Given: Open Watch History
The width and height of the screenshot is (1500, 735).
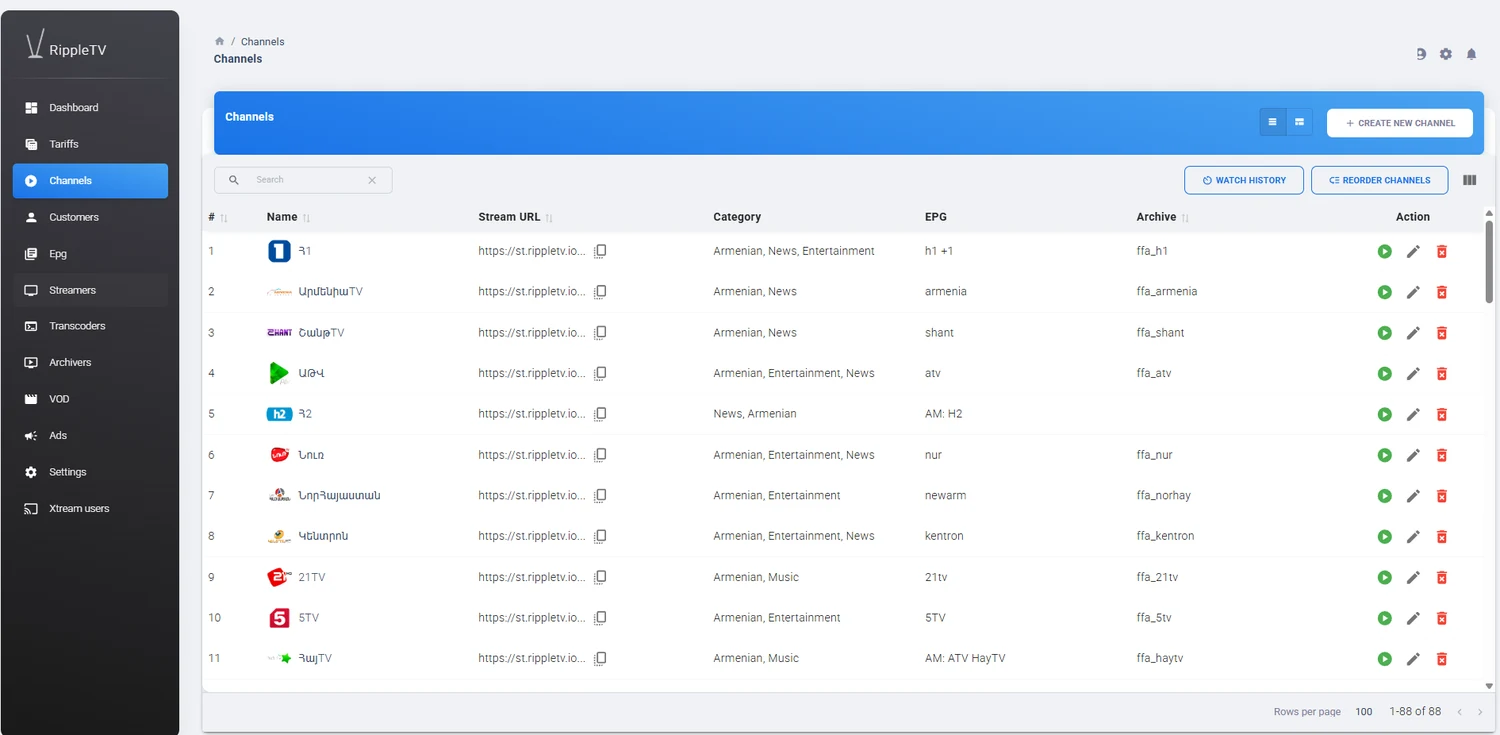Looking at the screenshot, I should click(1244, 180).
